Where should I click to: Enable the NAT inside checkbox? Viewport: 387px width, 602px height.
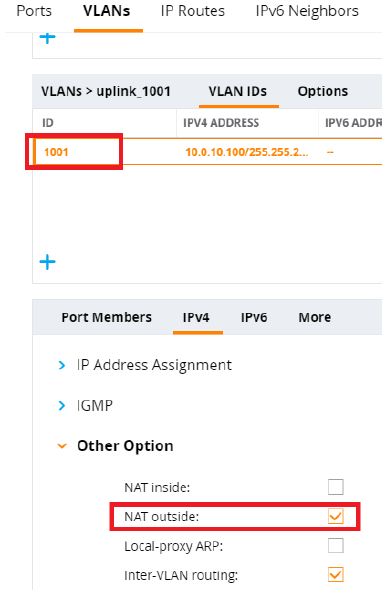336,487
